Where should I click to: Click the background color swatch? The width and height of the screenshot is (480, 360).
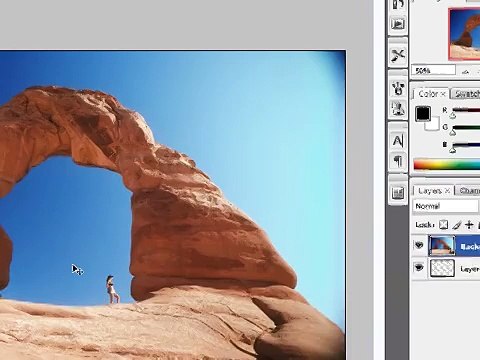(x=433, y=124)
